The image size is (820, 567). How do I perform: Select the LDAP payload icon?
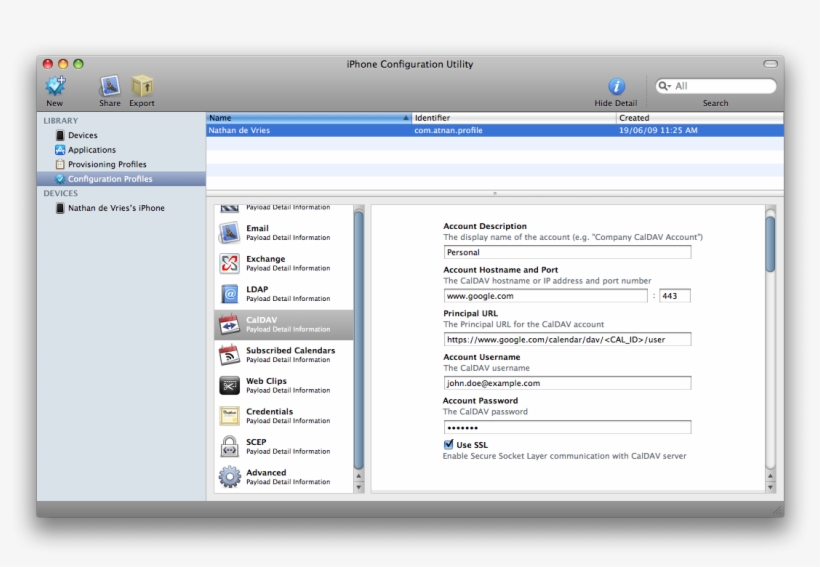[x=229, y=294]
